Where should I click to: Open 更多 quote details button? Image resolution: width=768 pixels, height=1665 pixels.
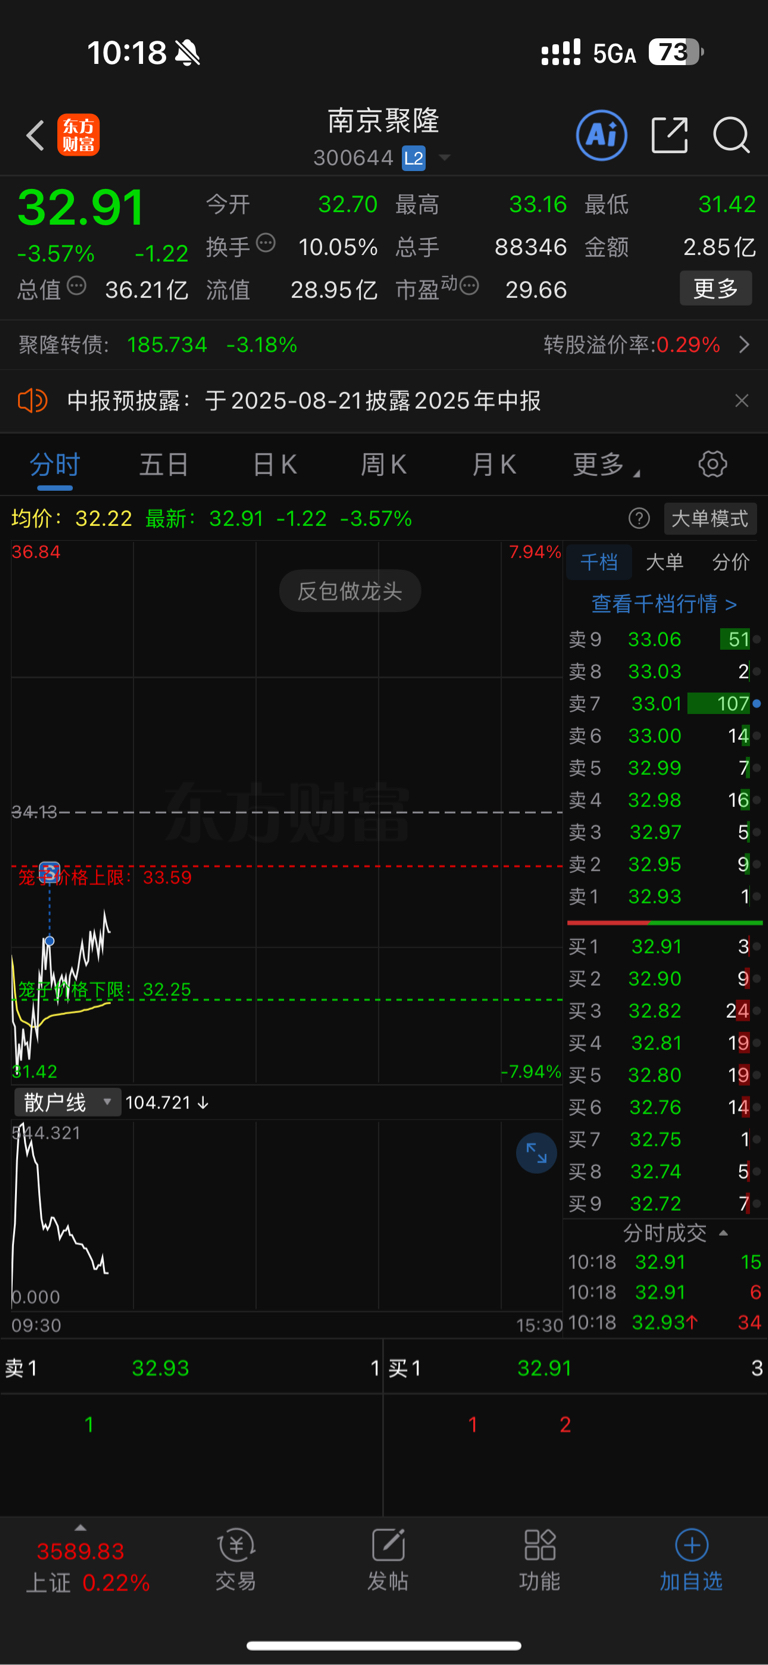(716, 289)
